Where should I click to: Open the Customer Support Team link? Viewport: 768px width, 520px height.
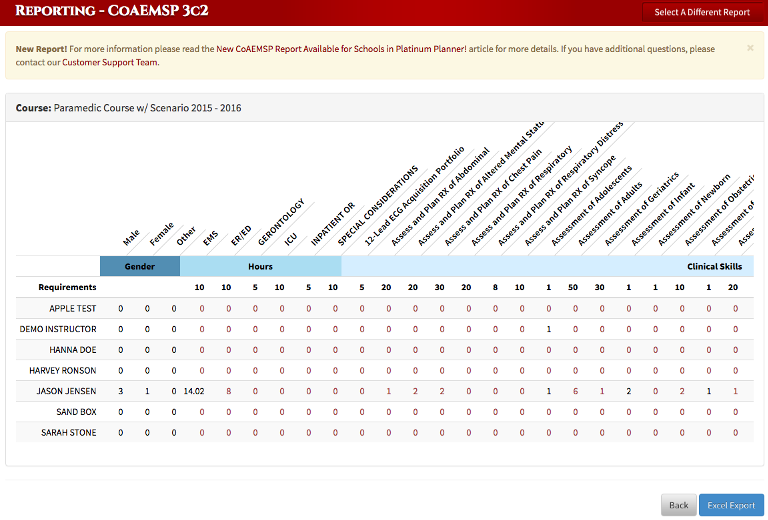(x=110, y=62)
